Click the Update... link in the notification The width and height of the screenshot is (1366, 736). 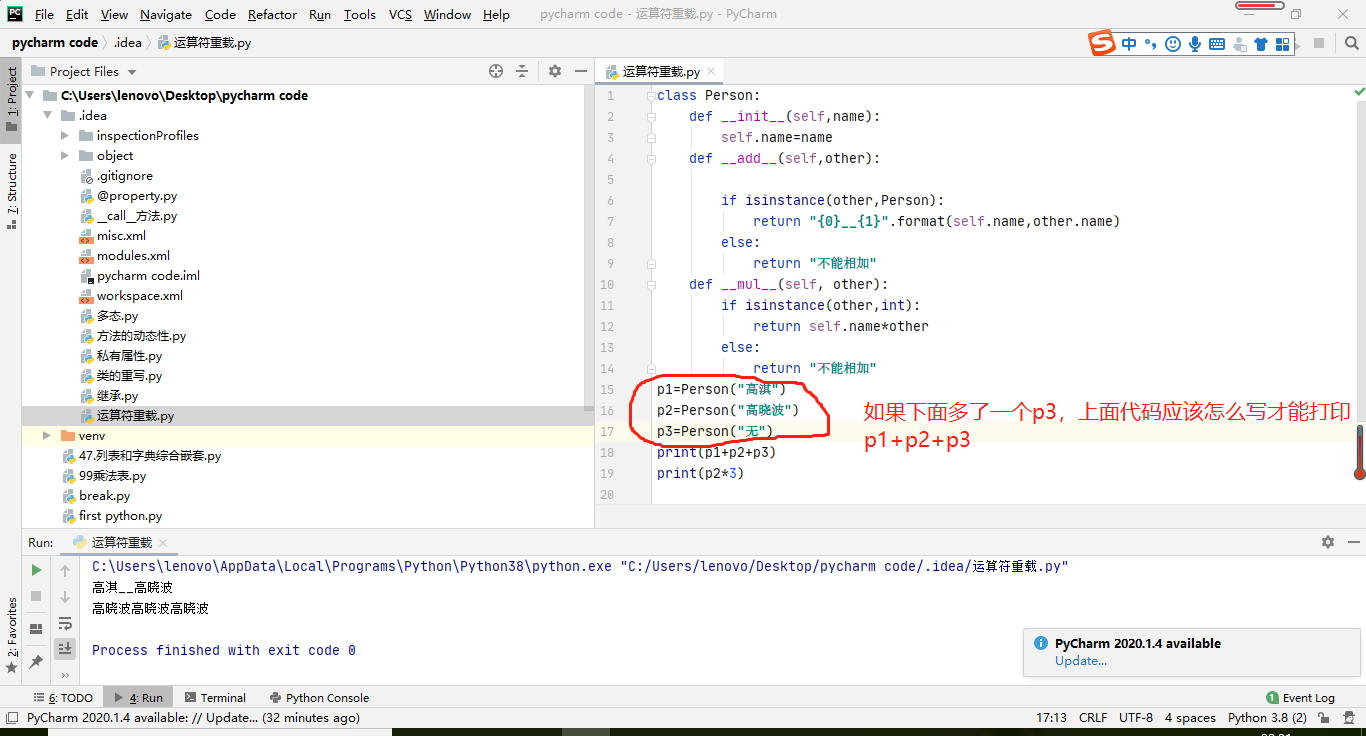1081,660
